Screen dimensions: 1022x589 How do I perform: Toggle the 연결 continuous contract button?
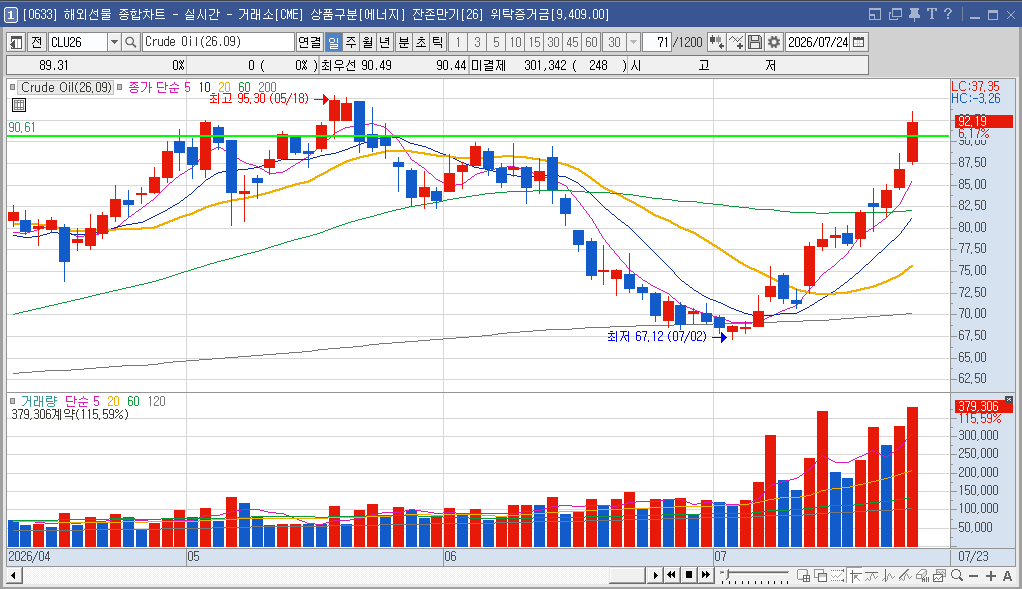(x=310, y=42)
